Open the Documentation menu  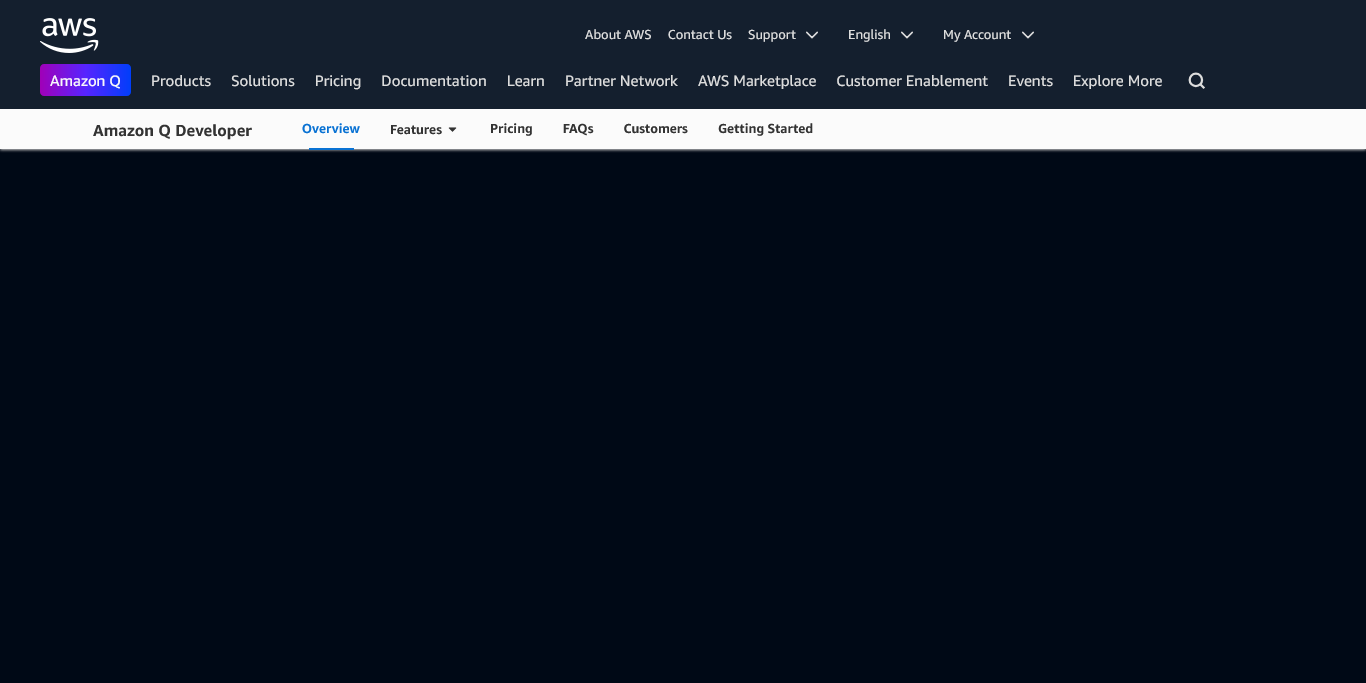point(434,81)
